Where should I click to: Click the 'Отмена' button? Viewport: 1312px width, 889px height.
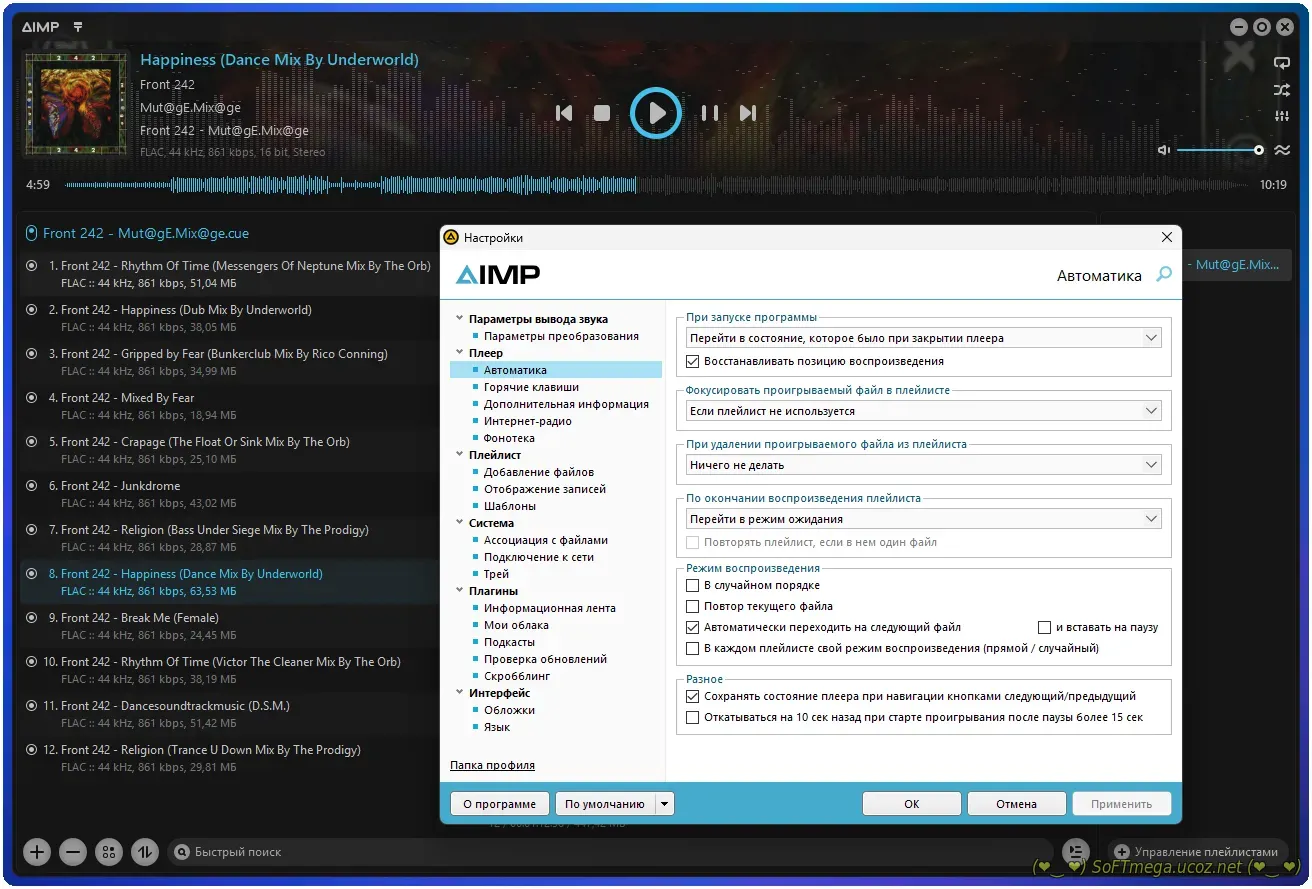[x=1016, y=804]
